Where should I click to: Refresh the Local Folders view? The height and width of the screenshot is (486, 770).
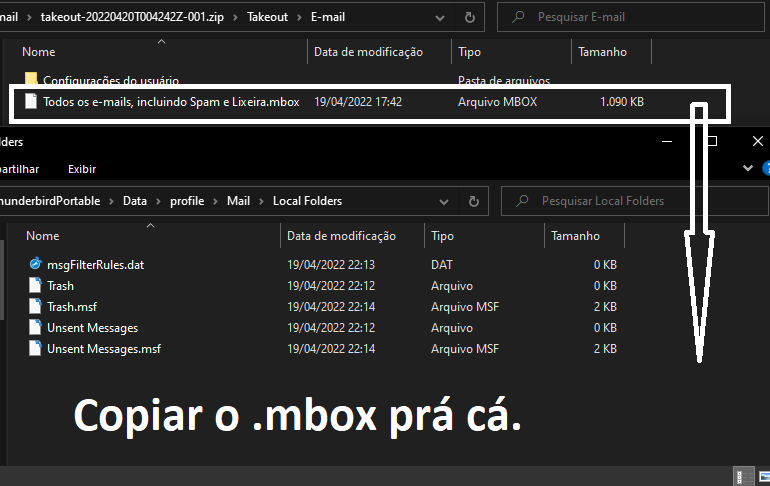click(471, 201)
